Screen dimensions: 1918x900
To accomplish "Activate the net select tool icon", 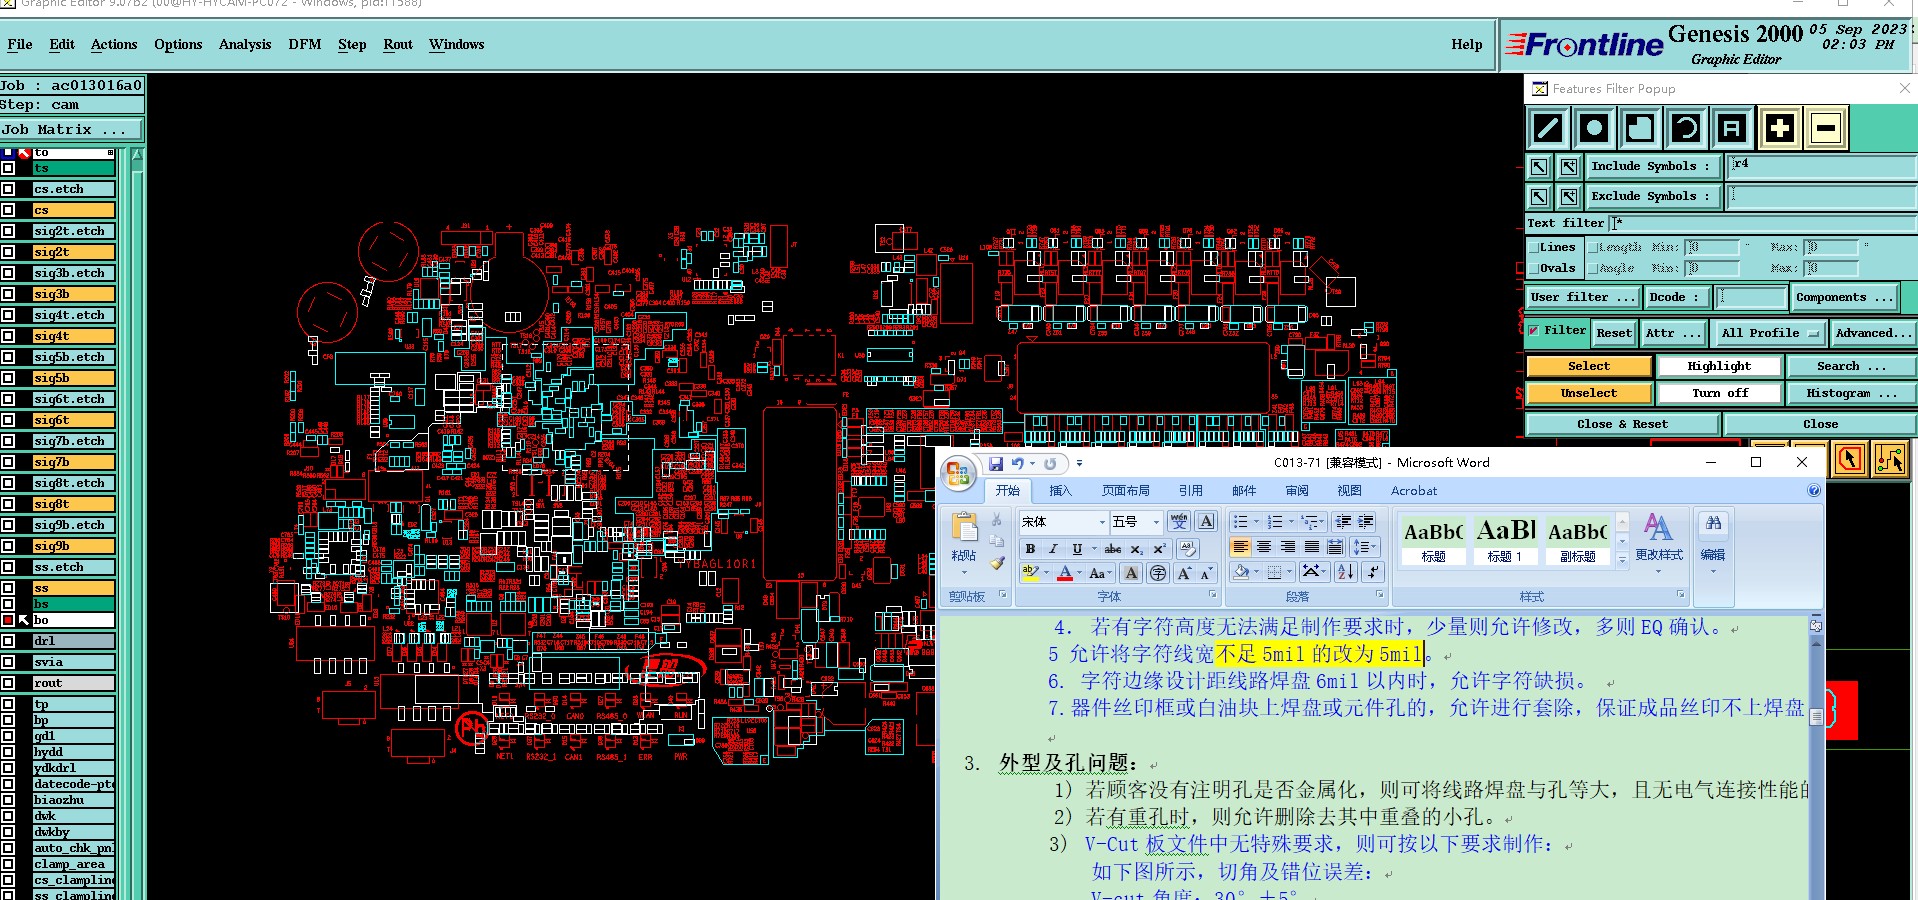I will point(1890,459).
